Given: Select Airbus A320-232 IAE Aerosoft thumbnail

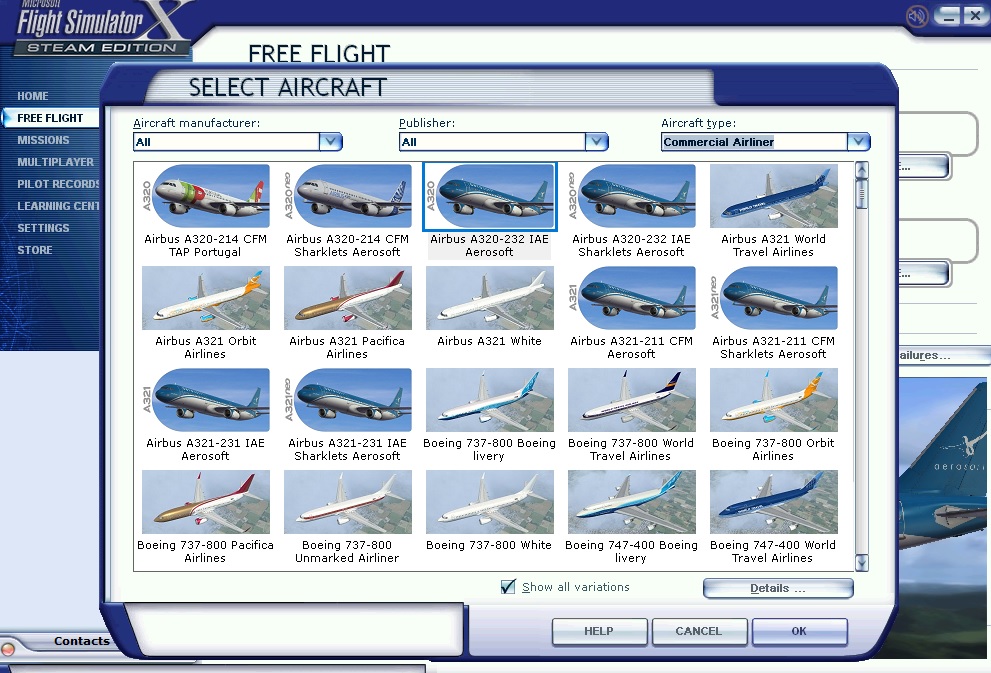Looking at the screenshot, I should [x=490, y=196].
